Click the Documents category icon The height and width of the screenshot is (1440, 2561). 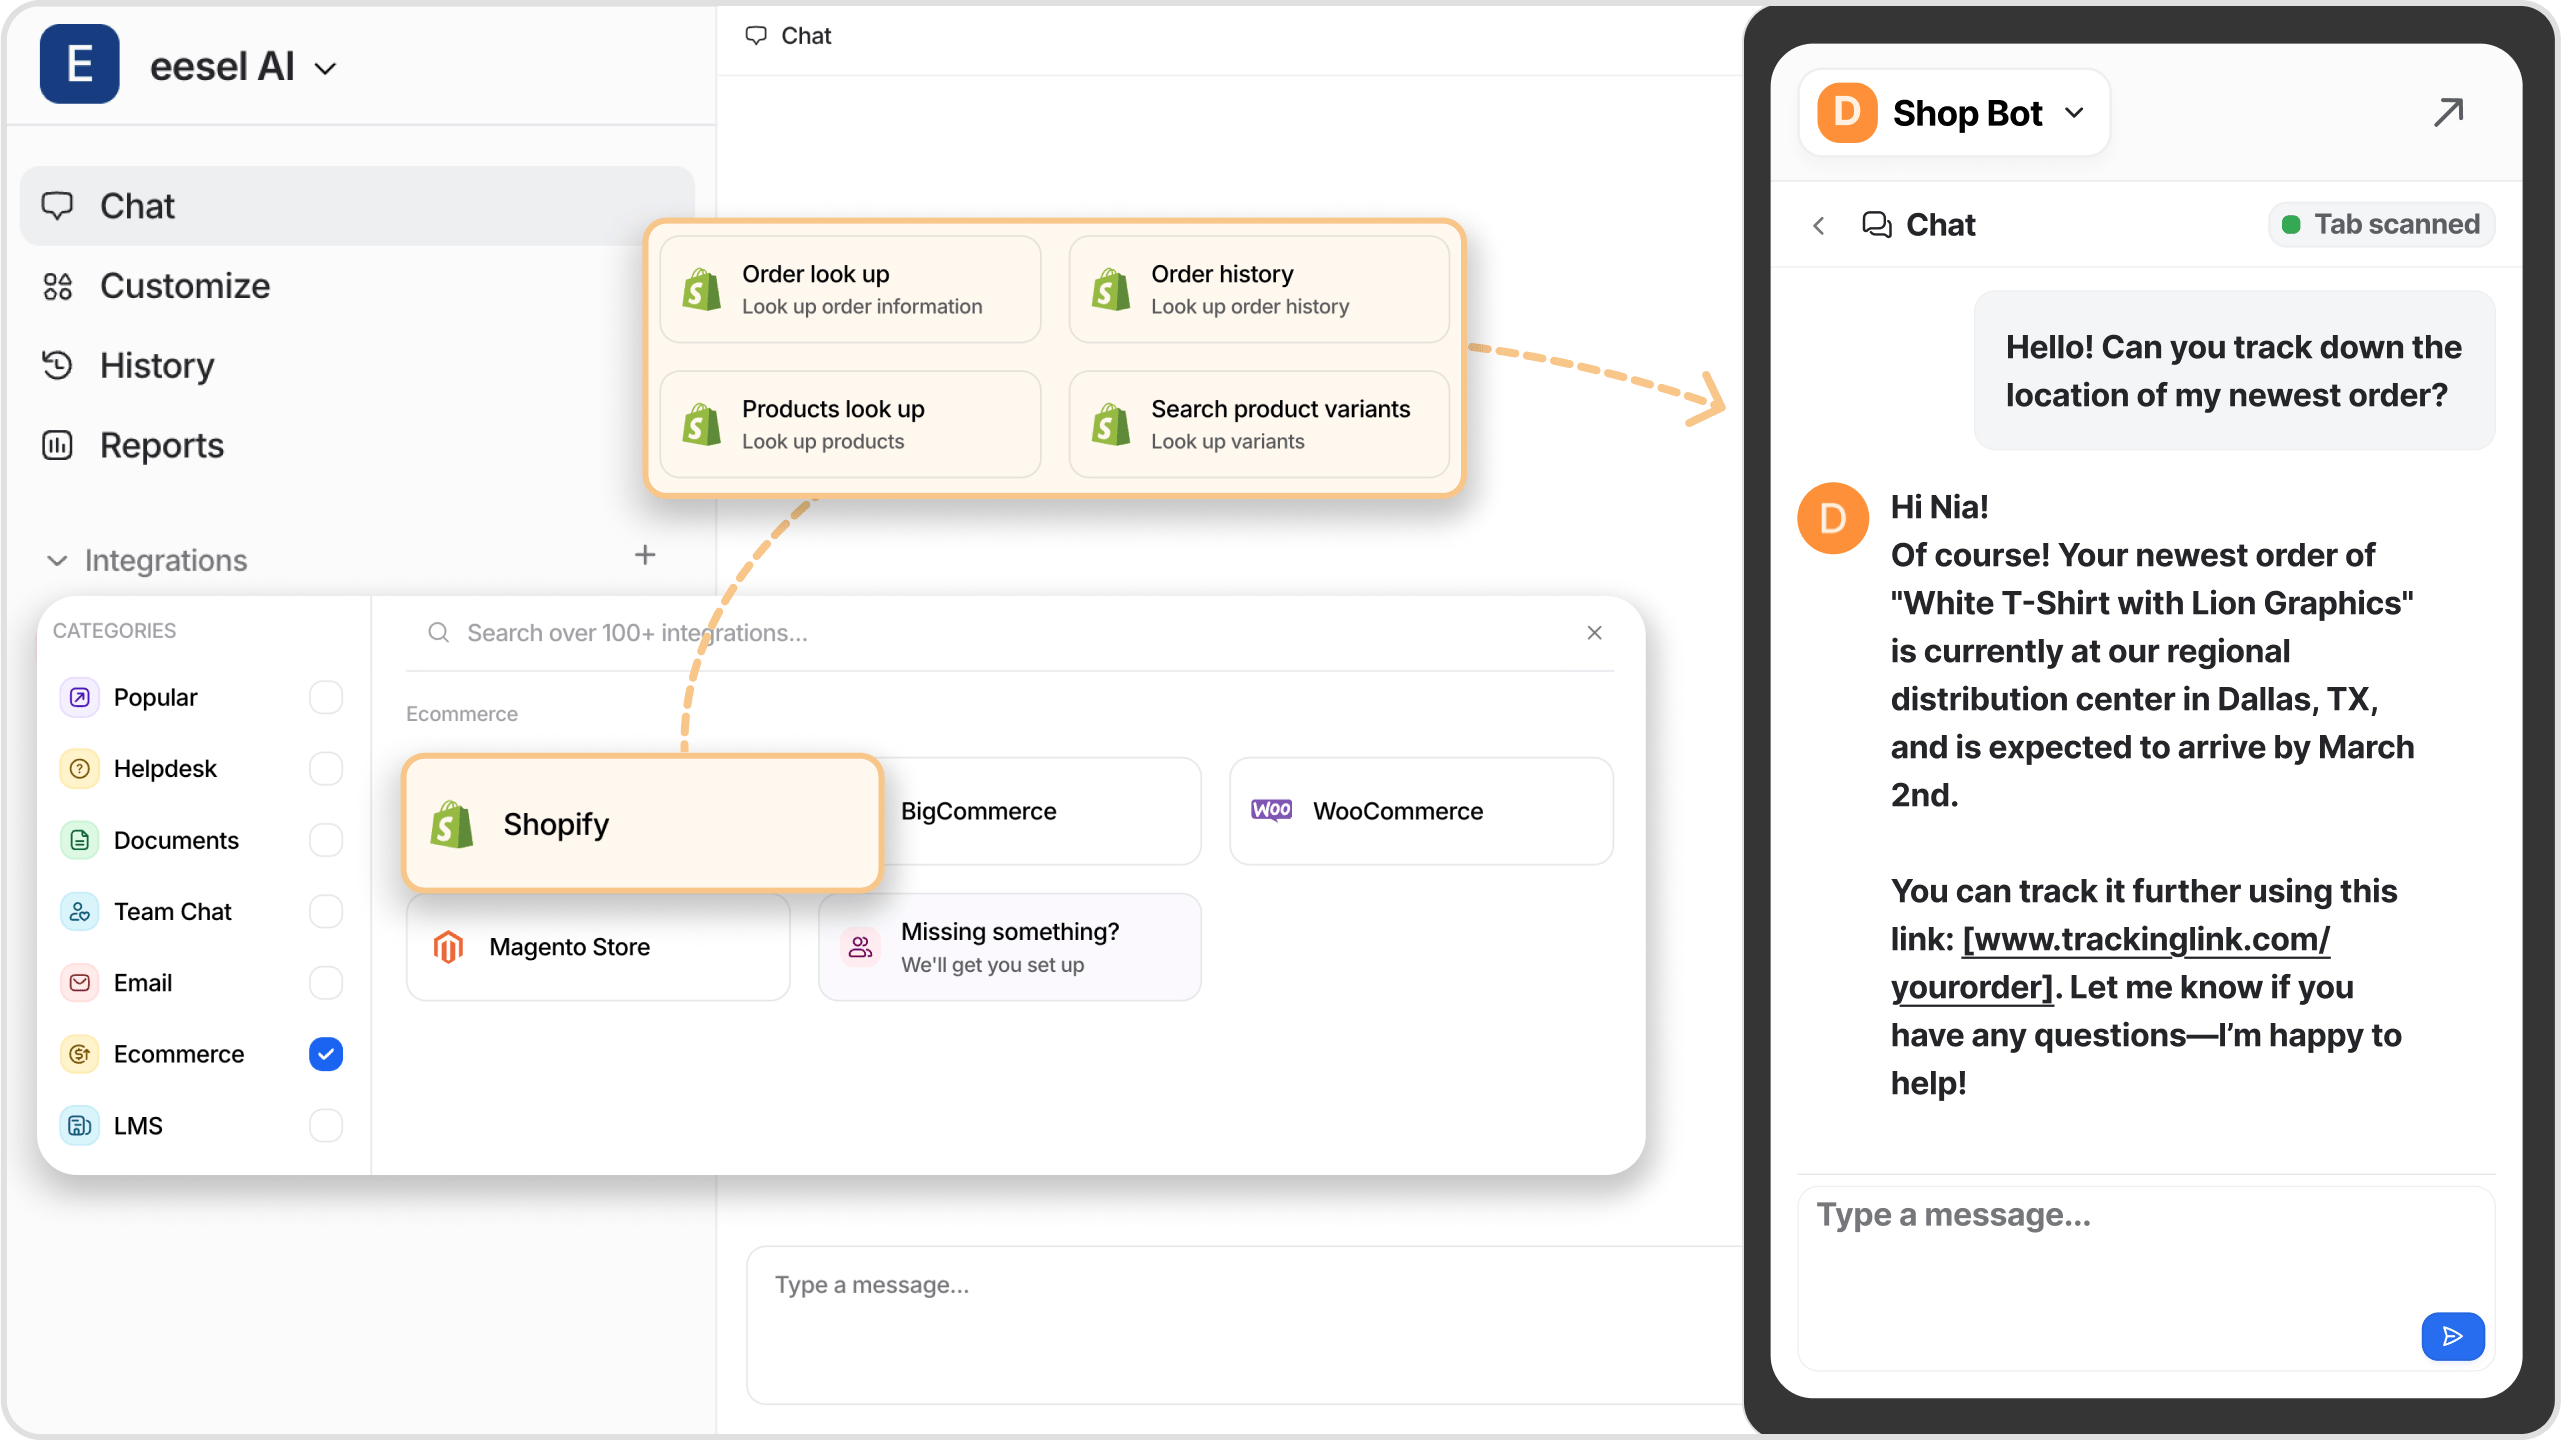[80, 840]
